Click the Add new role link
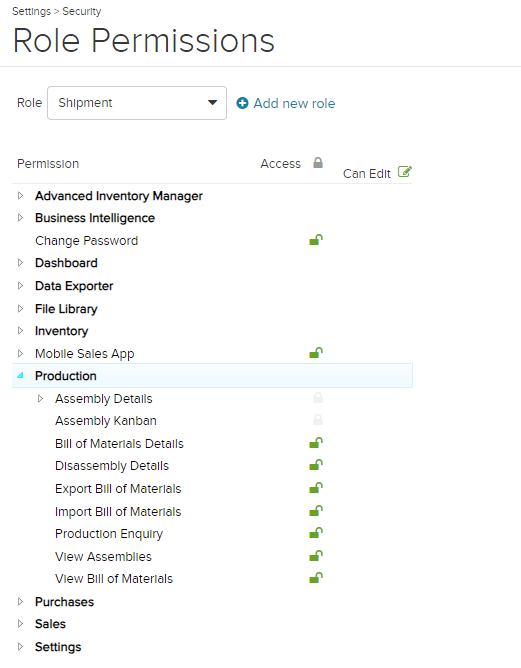 coord(294,103)
